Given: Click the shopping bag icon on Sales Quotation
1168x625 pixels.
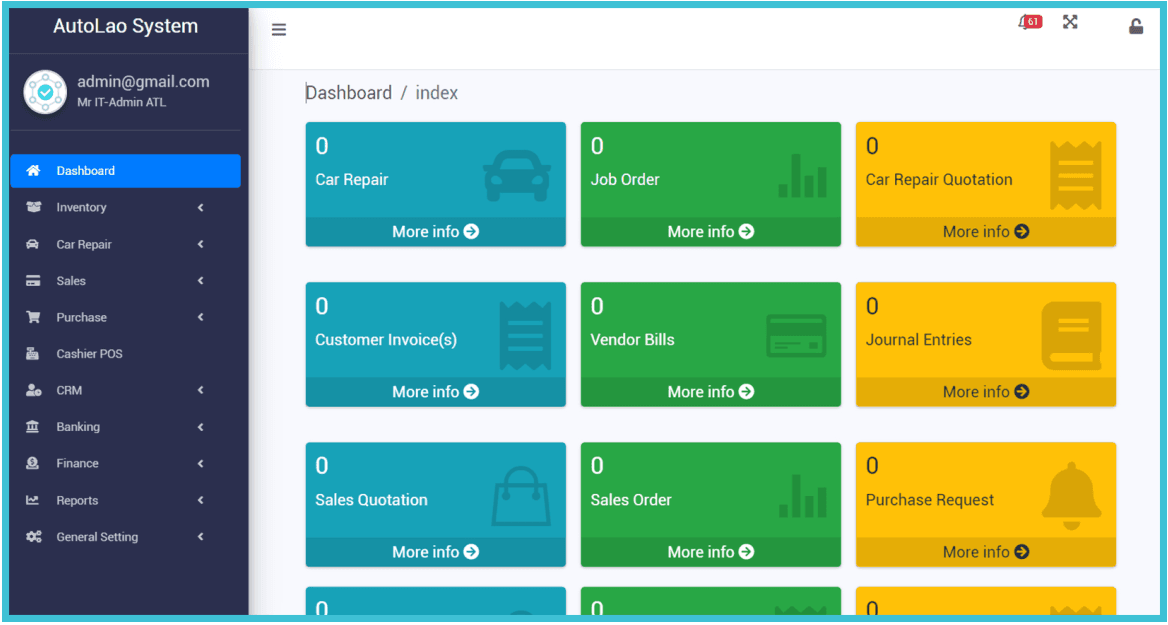Looking at the screenshot, I should tap(521, 497).
